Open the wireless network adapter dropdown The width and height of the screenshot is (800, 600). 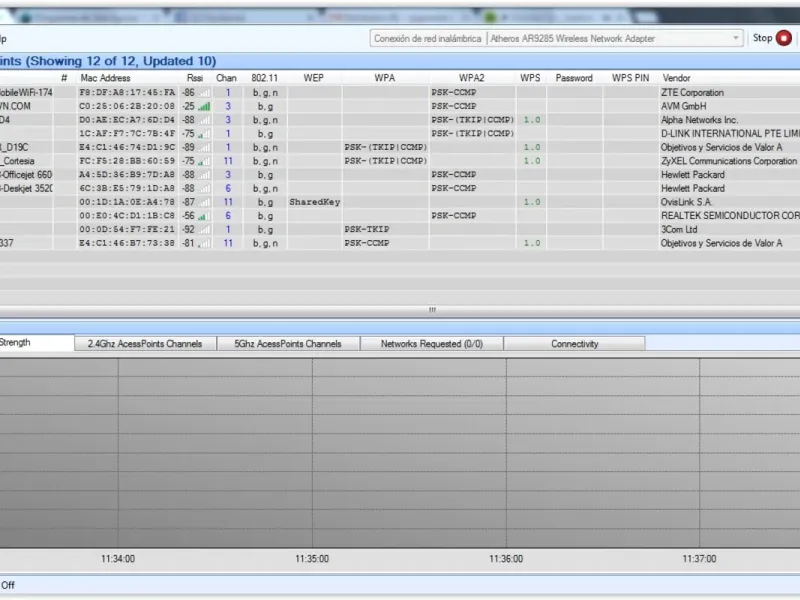click(556, 39)
